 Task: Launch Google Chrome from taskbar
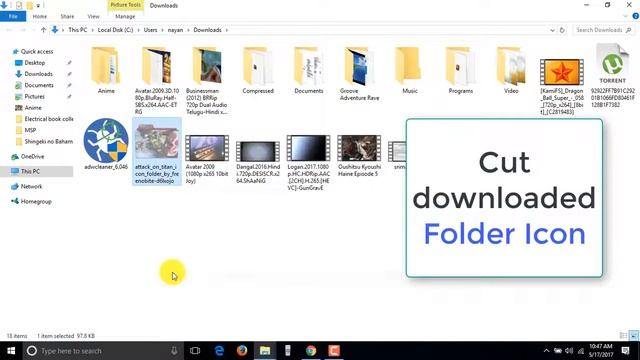(x=311, y=351)
